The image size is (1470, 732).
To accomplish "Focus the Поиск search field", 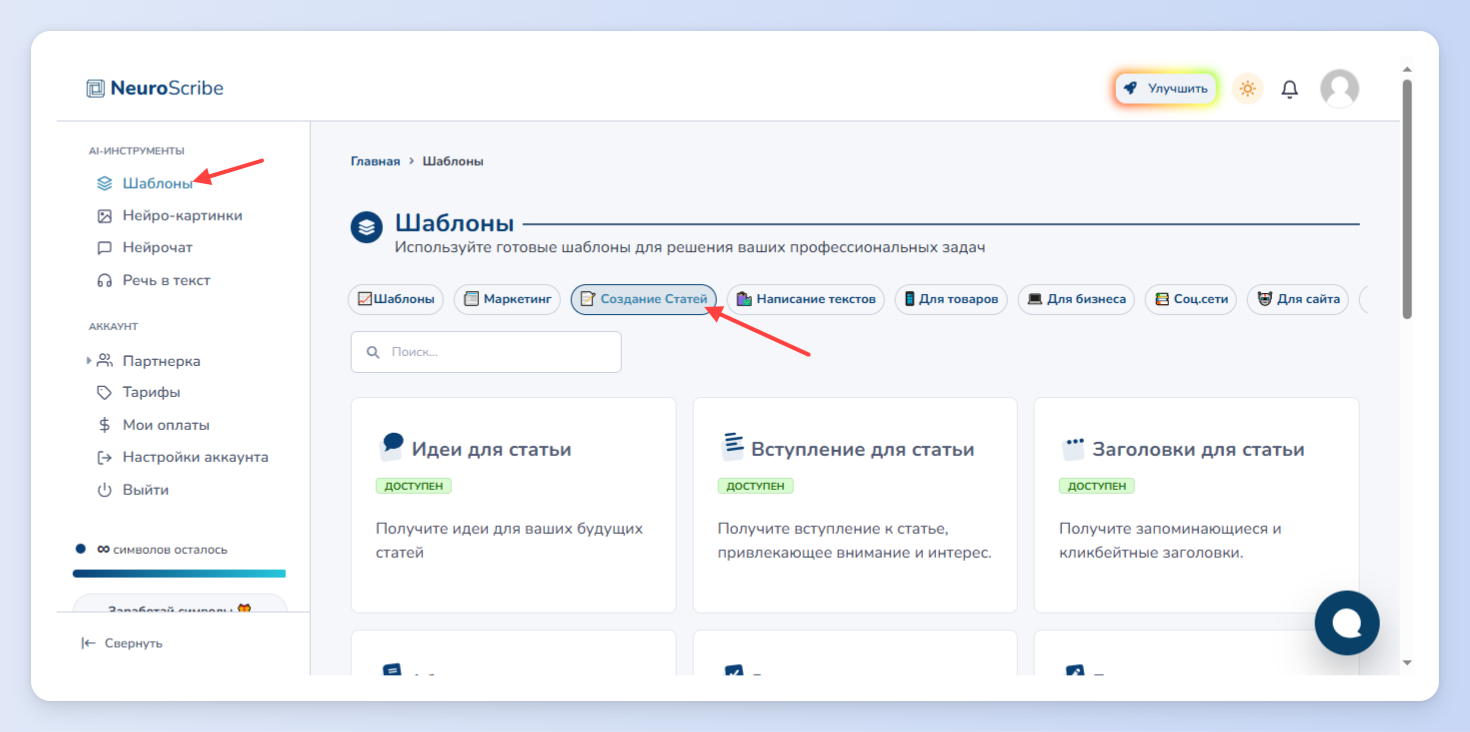I will point(486,352).
